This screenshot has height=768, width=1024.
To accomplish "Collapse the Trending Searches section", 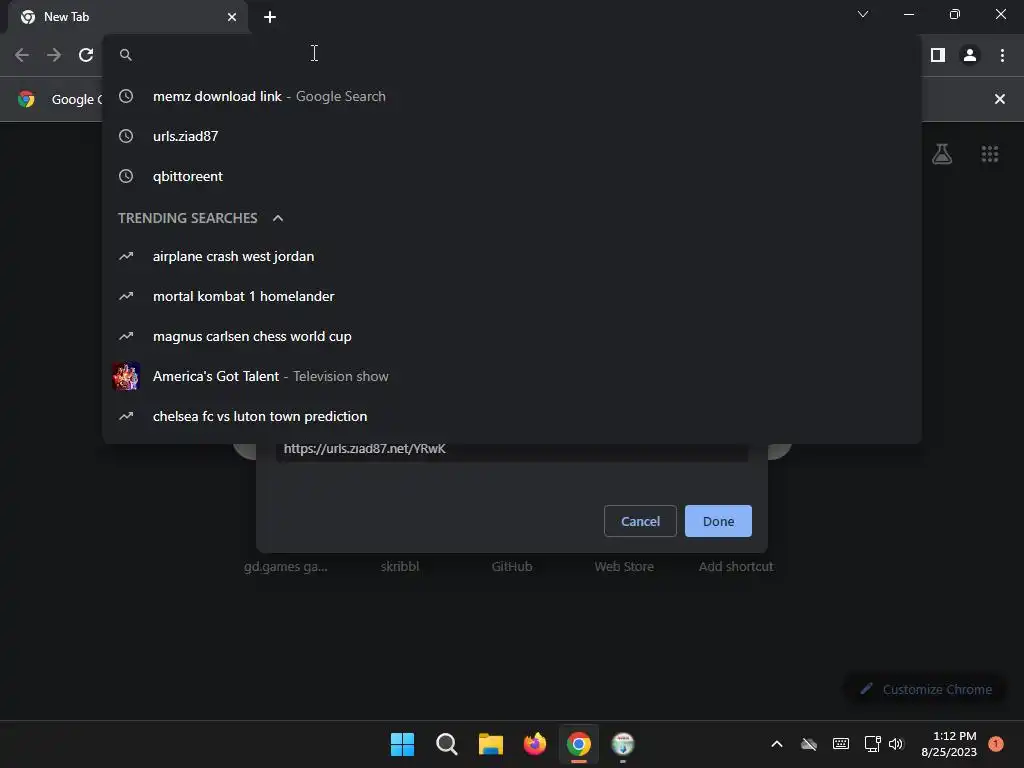I will 278,218.
